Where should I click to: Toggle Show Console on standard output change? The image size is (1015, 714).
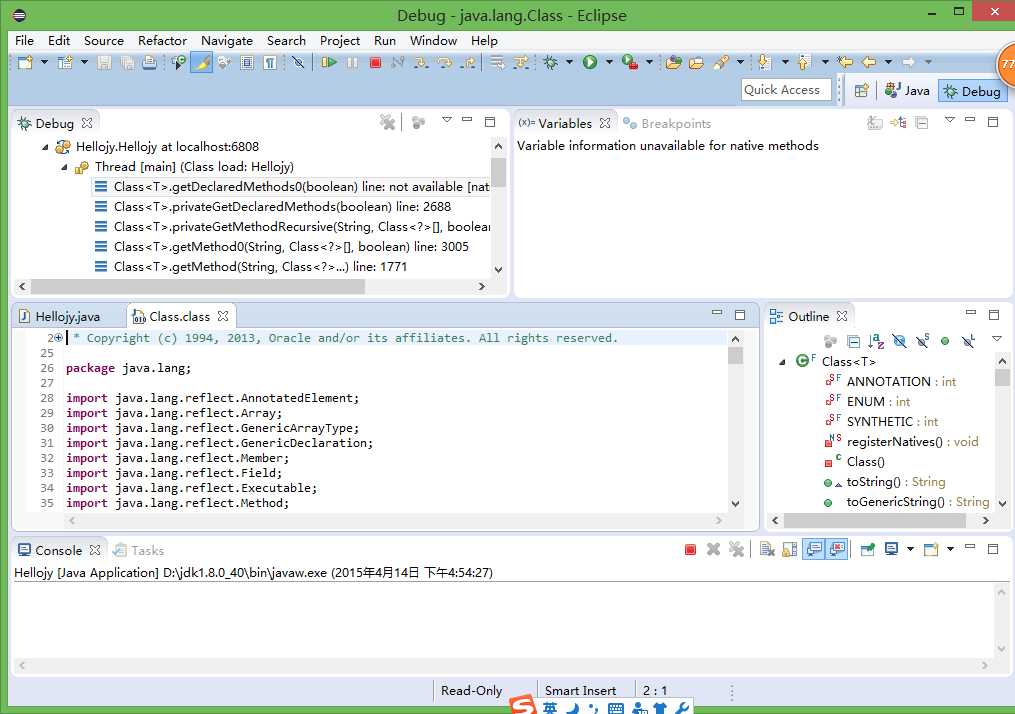(814, 550)
